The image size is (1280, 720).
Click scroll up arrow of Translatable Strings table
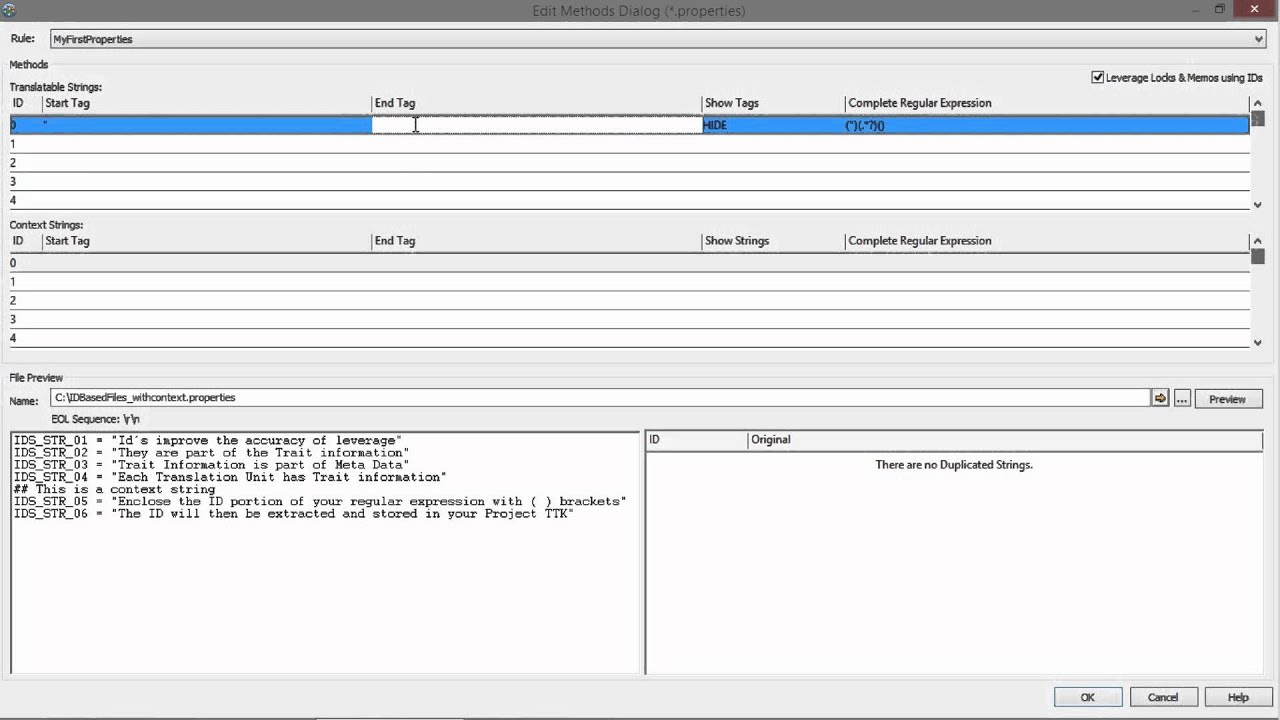point(1258,103)
